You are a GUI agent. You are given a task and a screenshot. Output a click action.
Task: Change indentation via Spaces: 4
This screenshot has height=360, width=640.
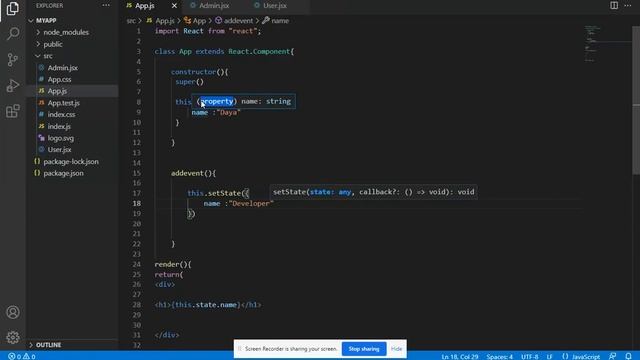[x=500, y=356]
